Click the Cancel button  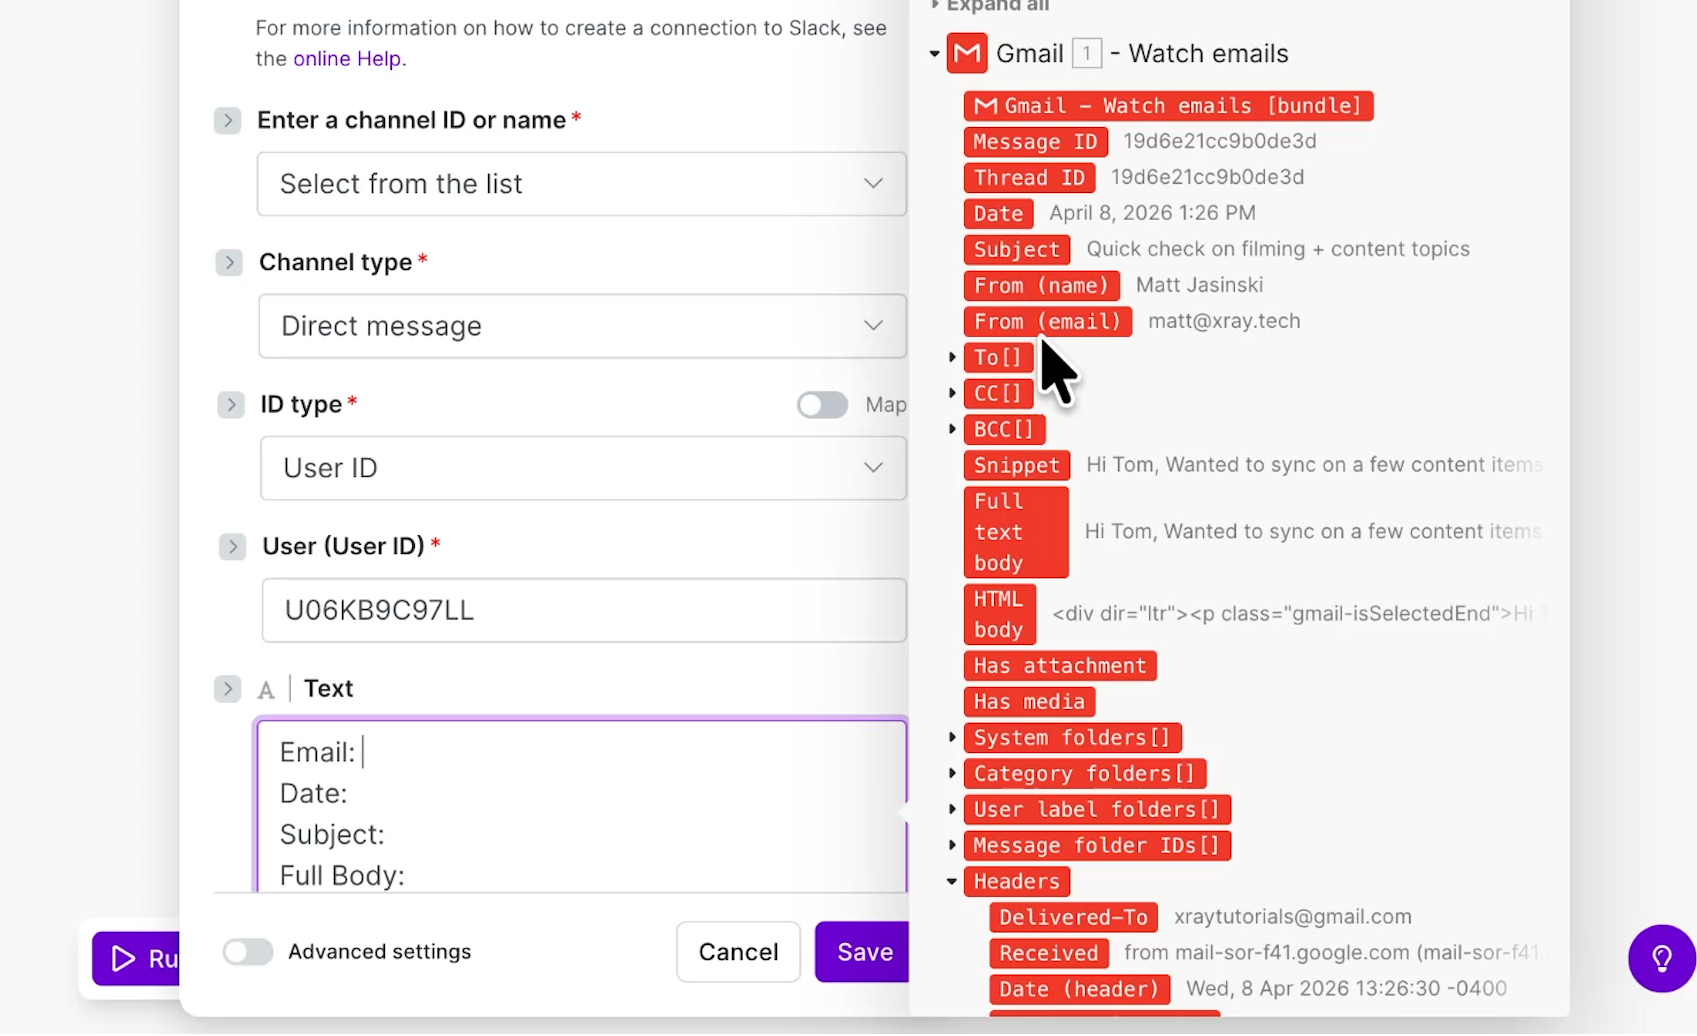[738, 952]
